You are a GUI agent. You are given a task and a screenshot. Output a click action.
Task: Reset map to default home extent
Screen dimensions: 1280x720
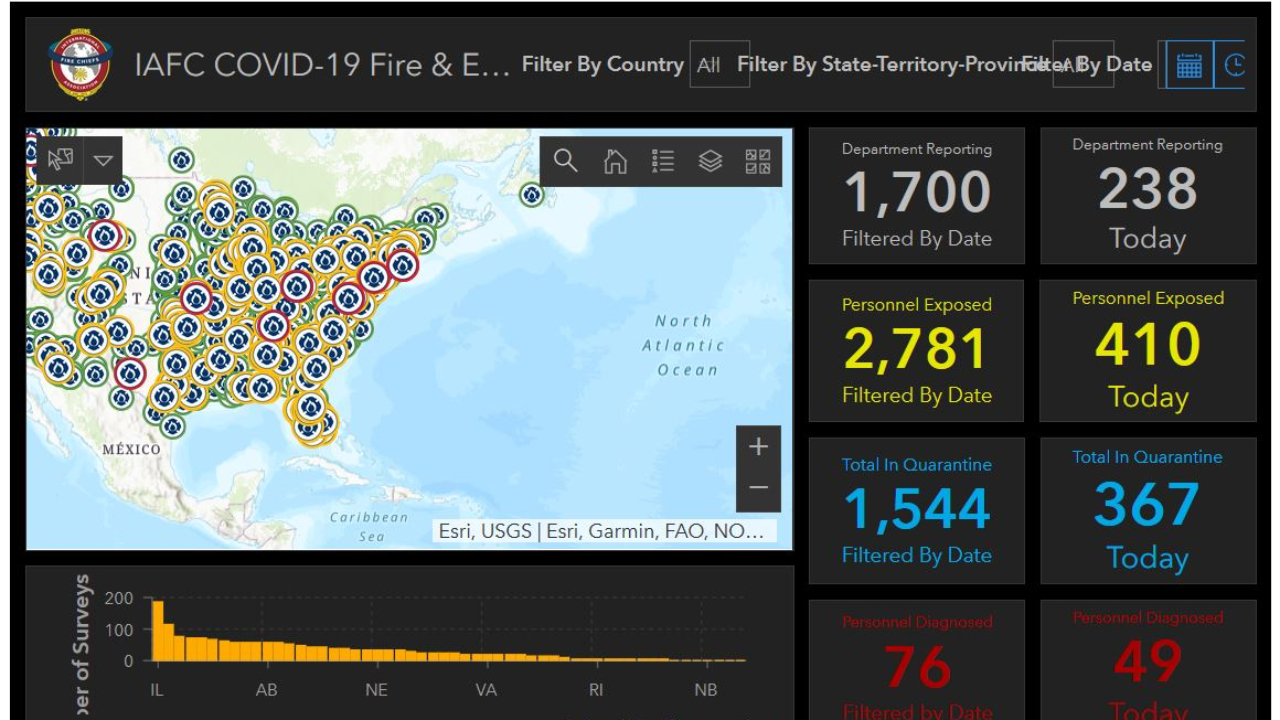tap(615, 161)
